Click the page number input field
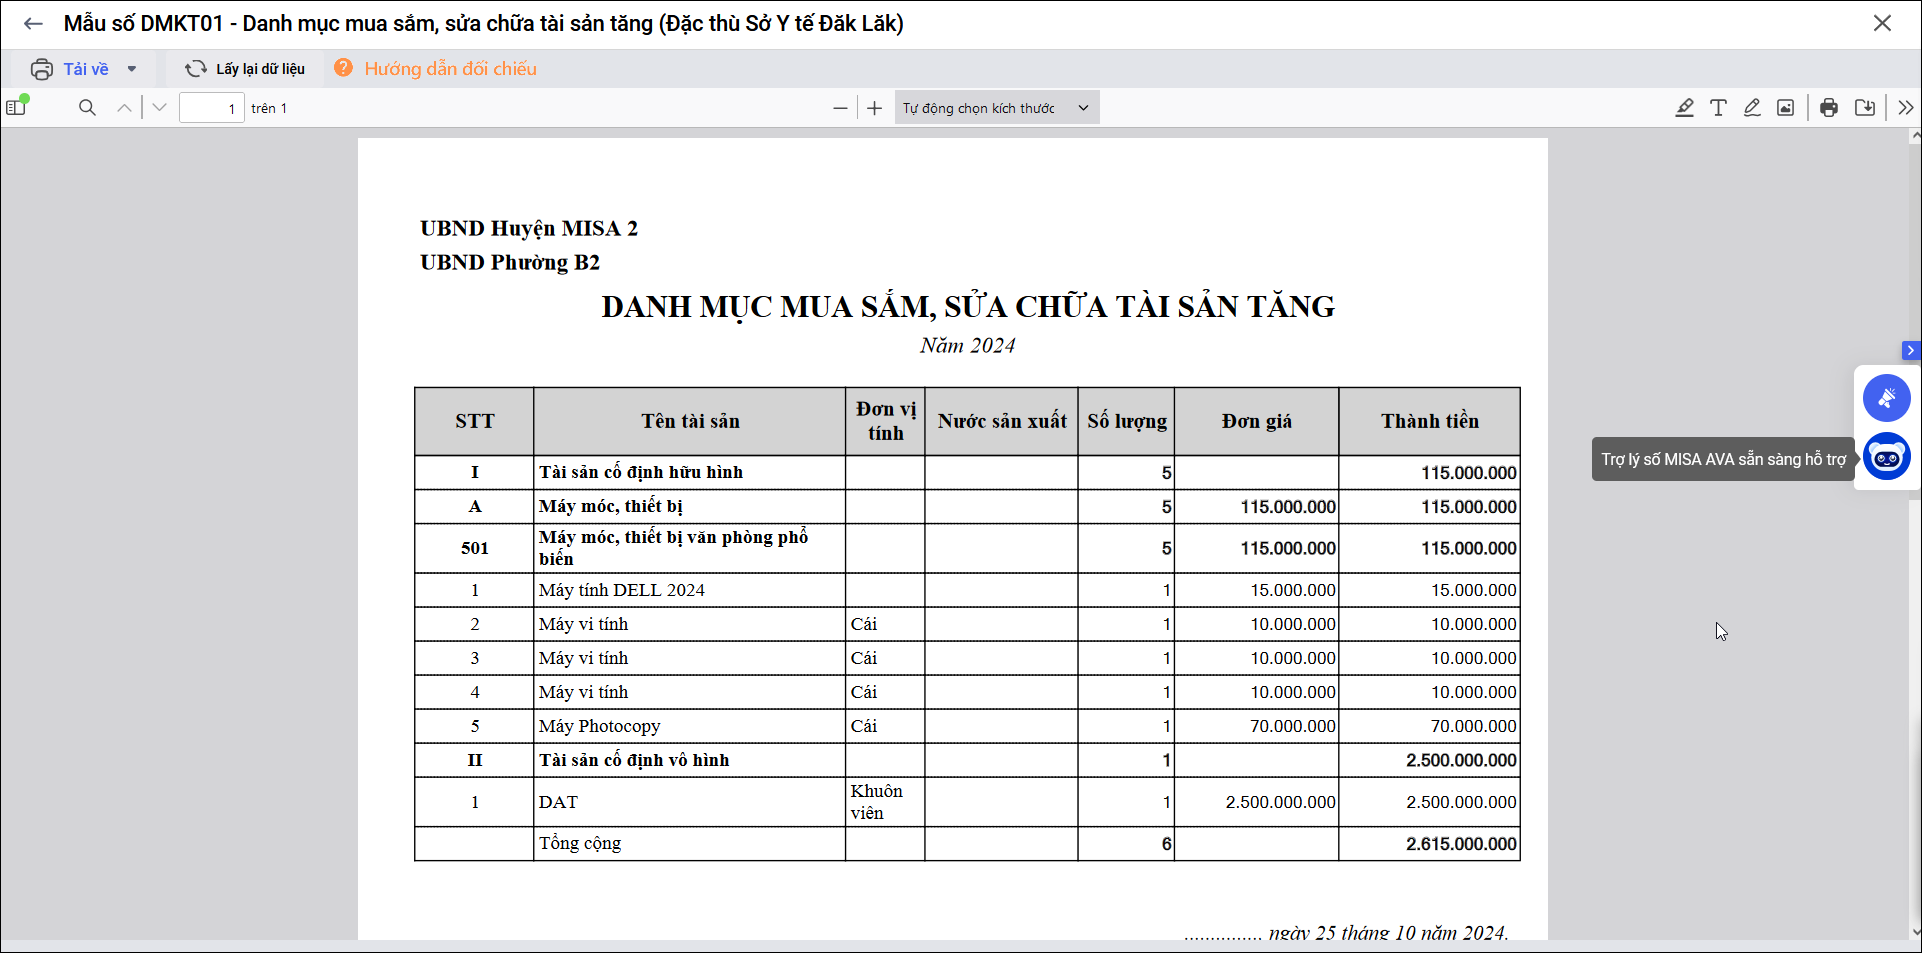 211,108
